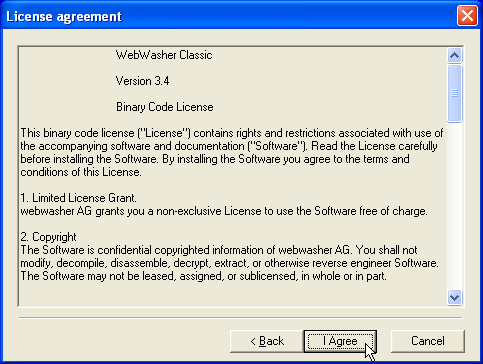Click the line 'The Software may not be leased'
Viewport: 483px width, 364px height.
(x=203, y=276)
